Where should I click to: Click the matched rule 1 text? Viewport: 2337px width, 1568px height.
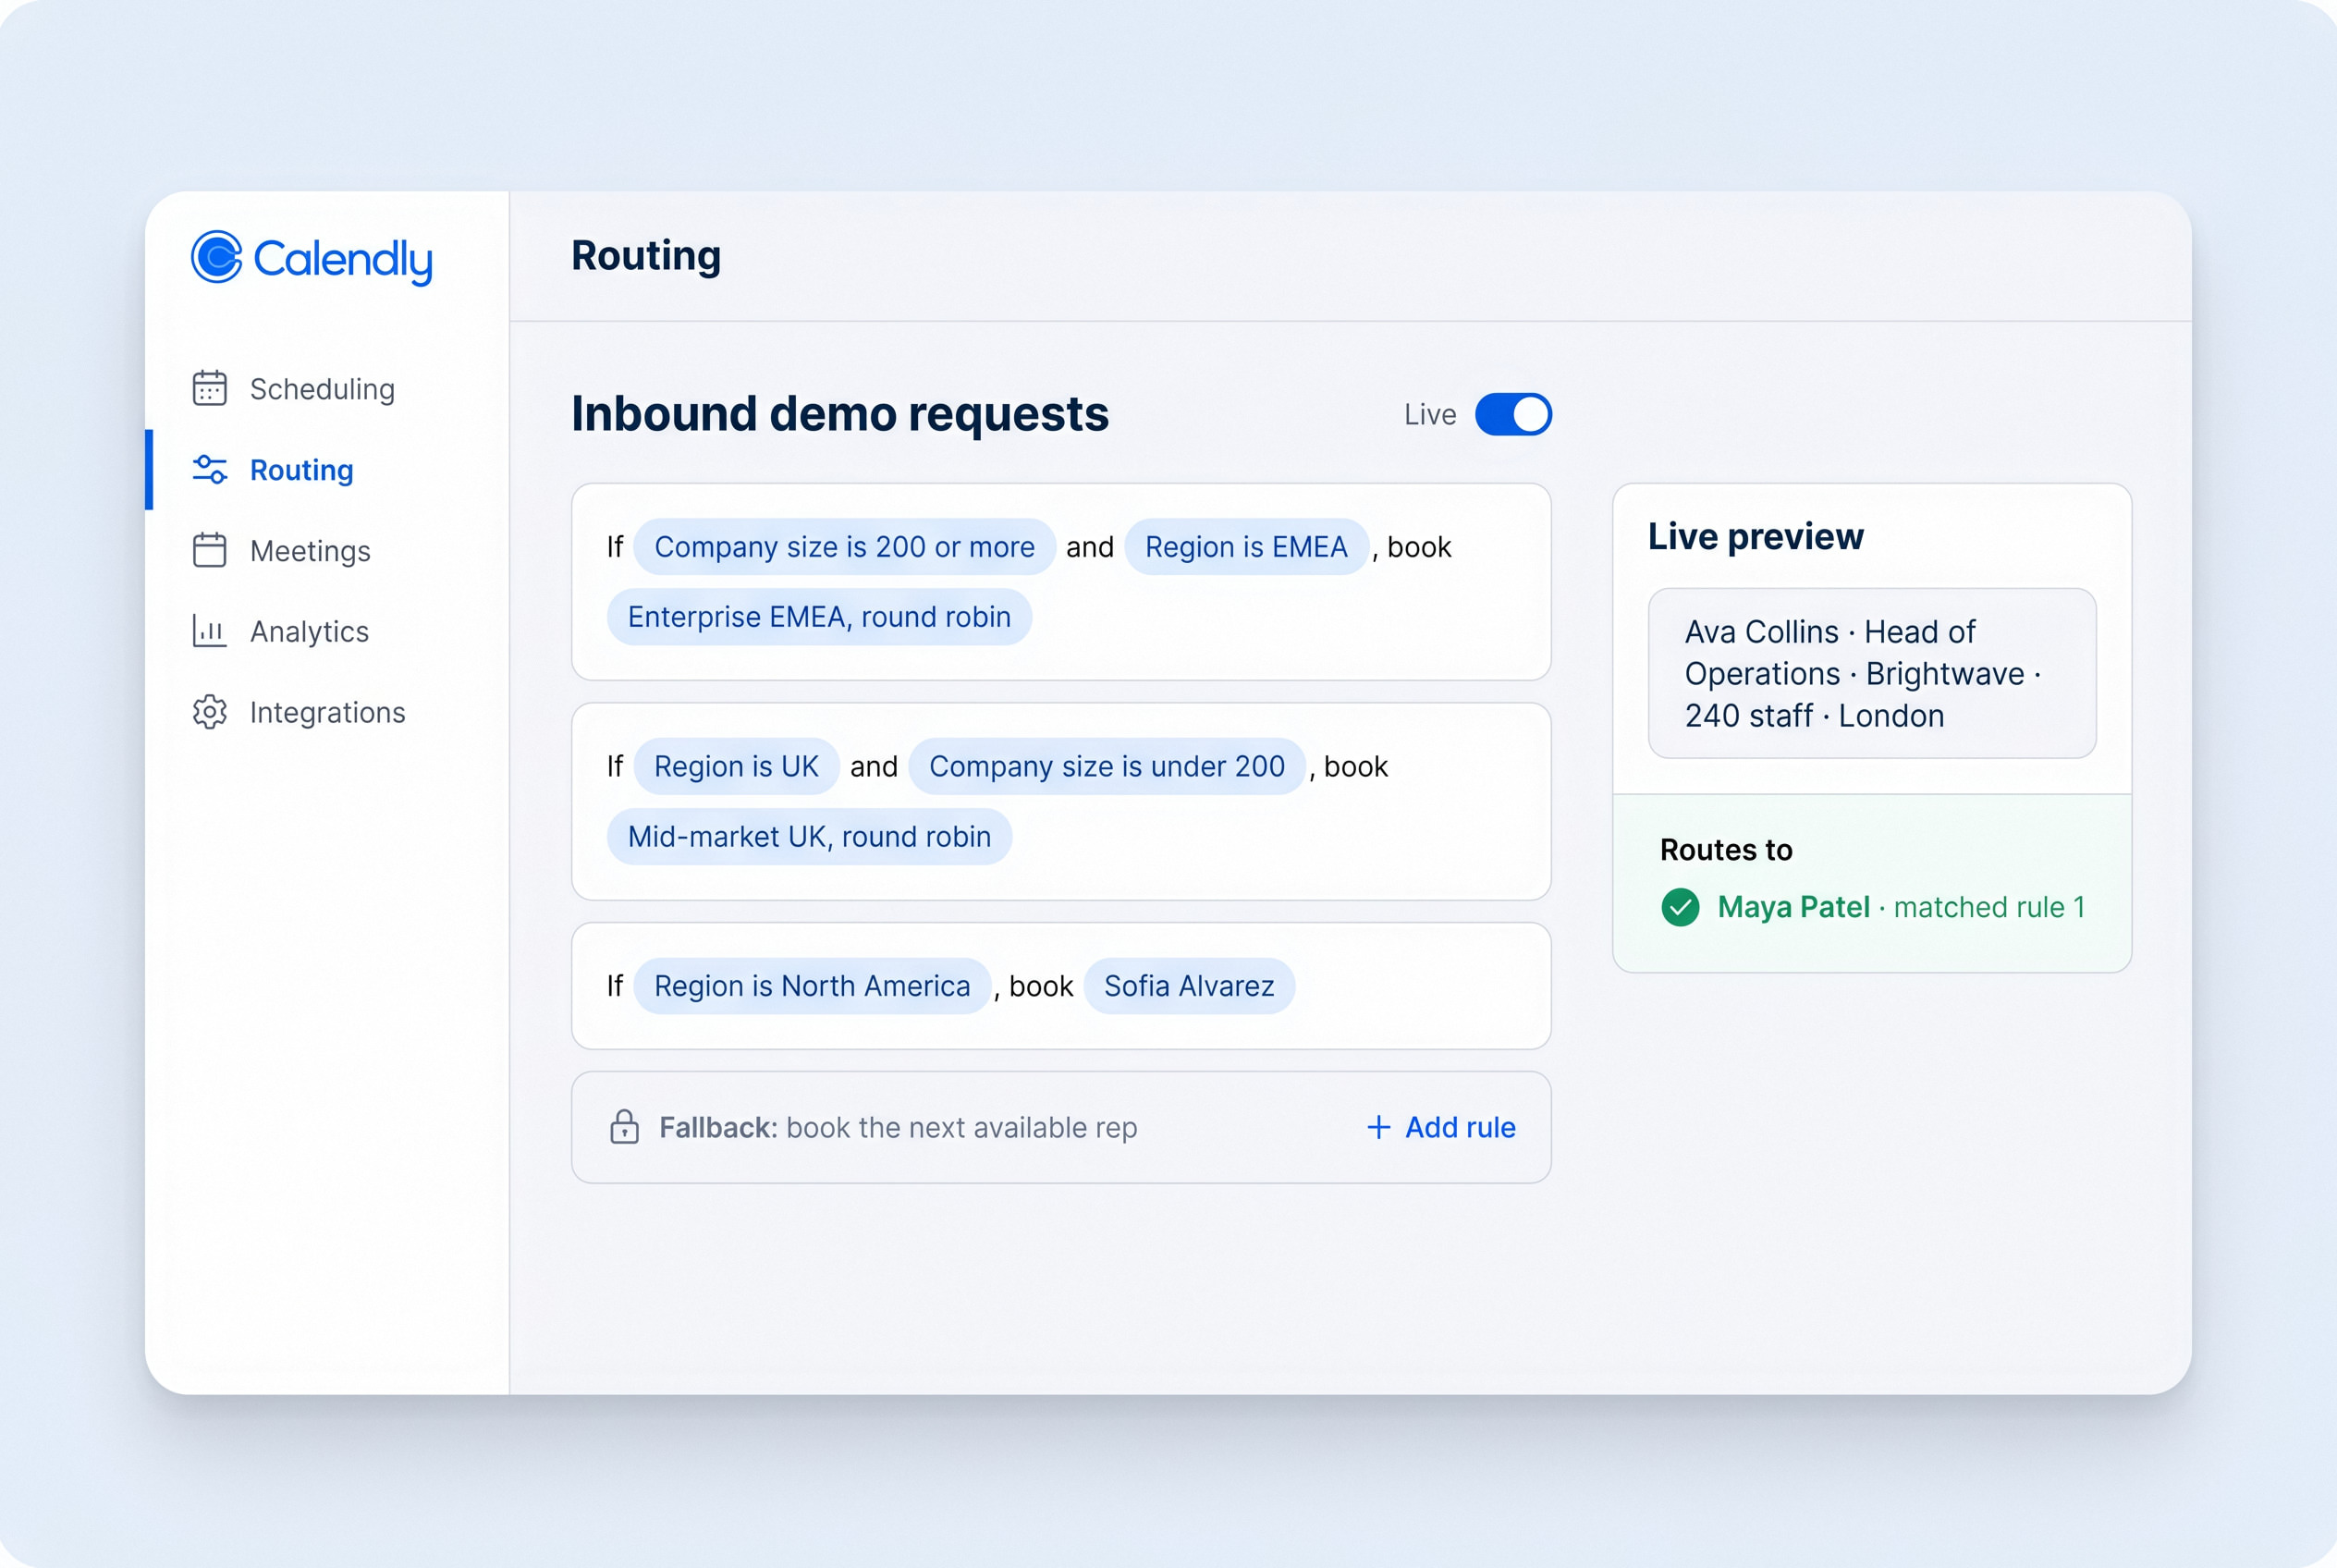pyautogui.click(x=1989, y=907)
